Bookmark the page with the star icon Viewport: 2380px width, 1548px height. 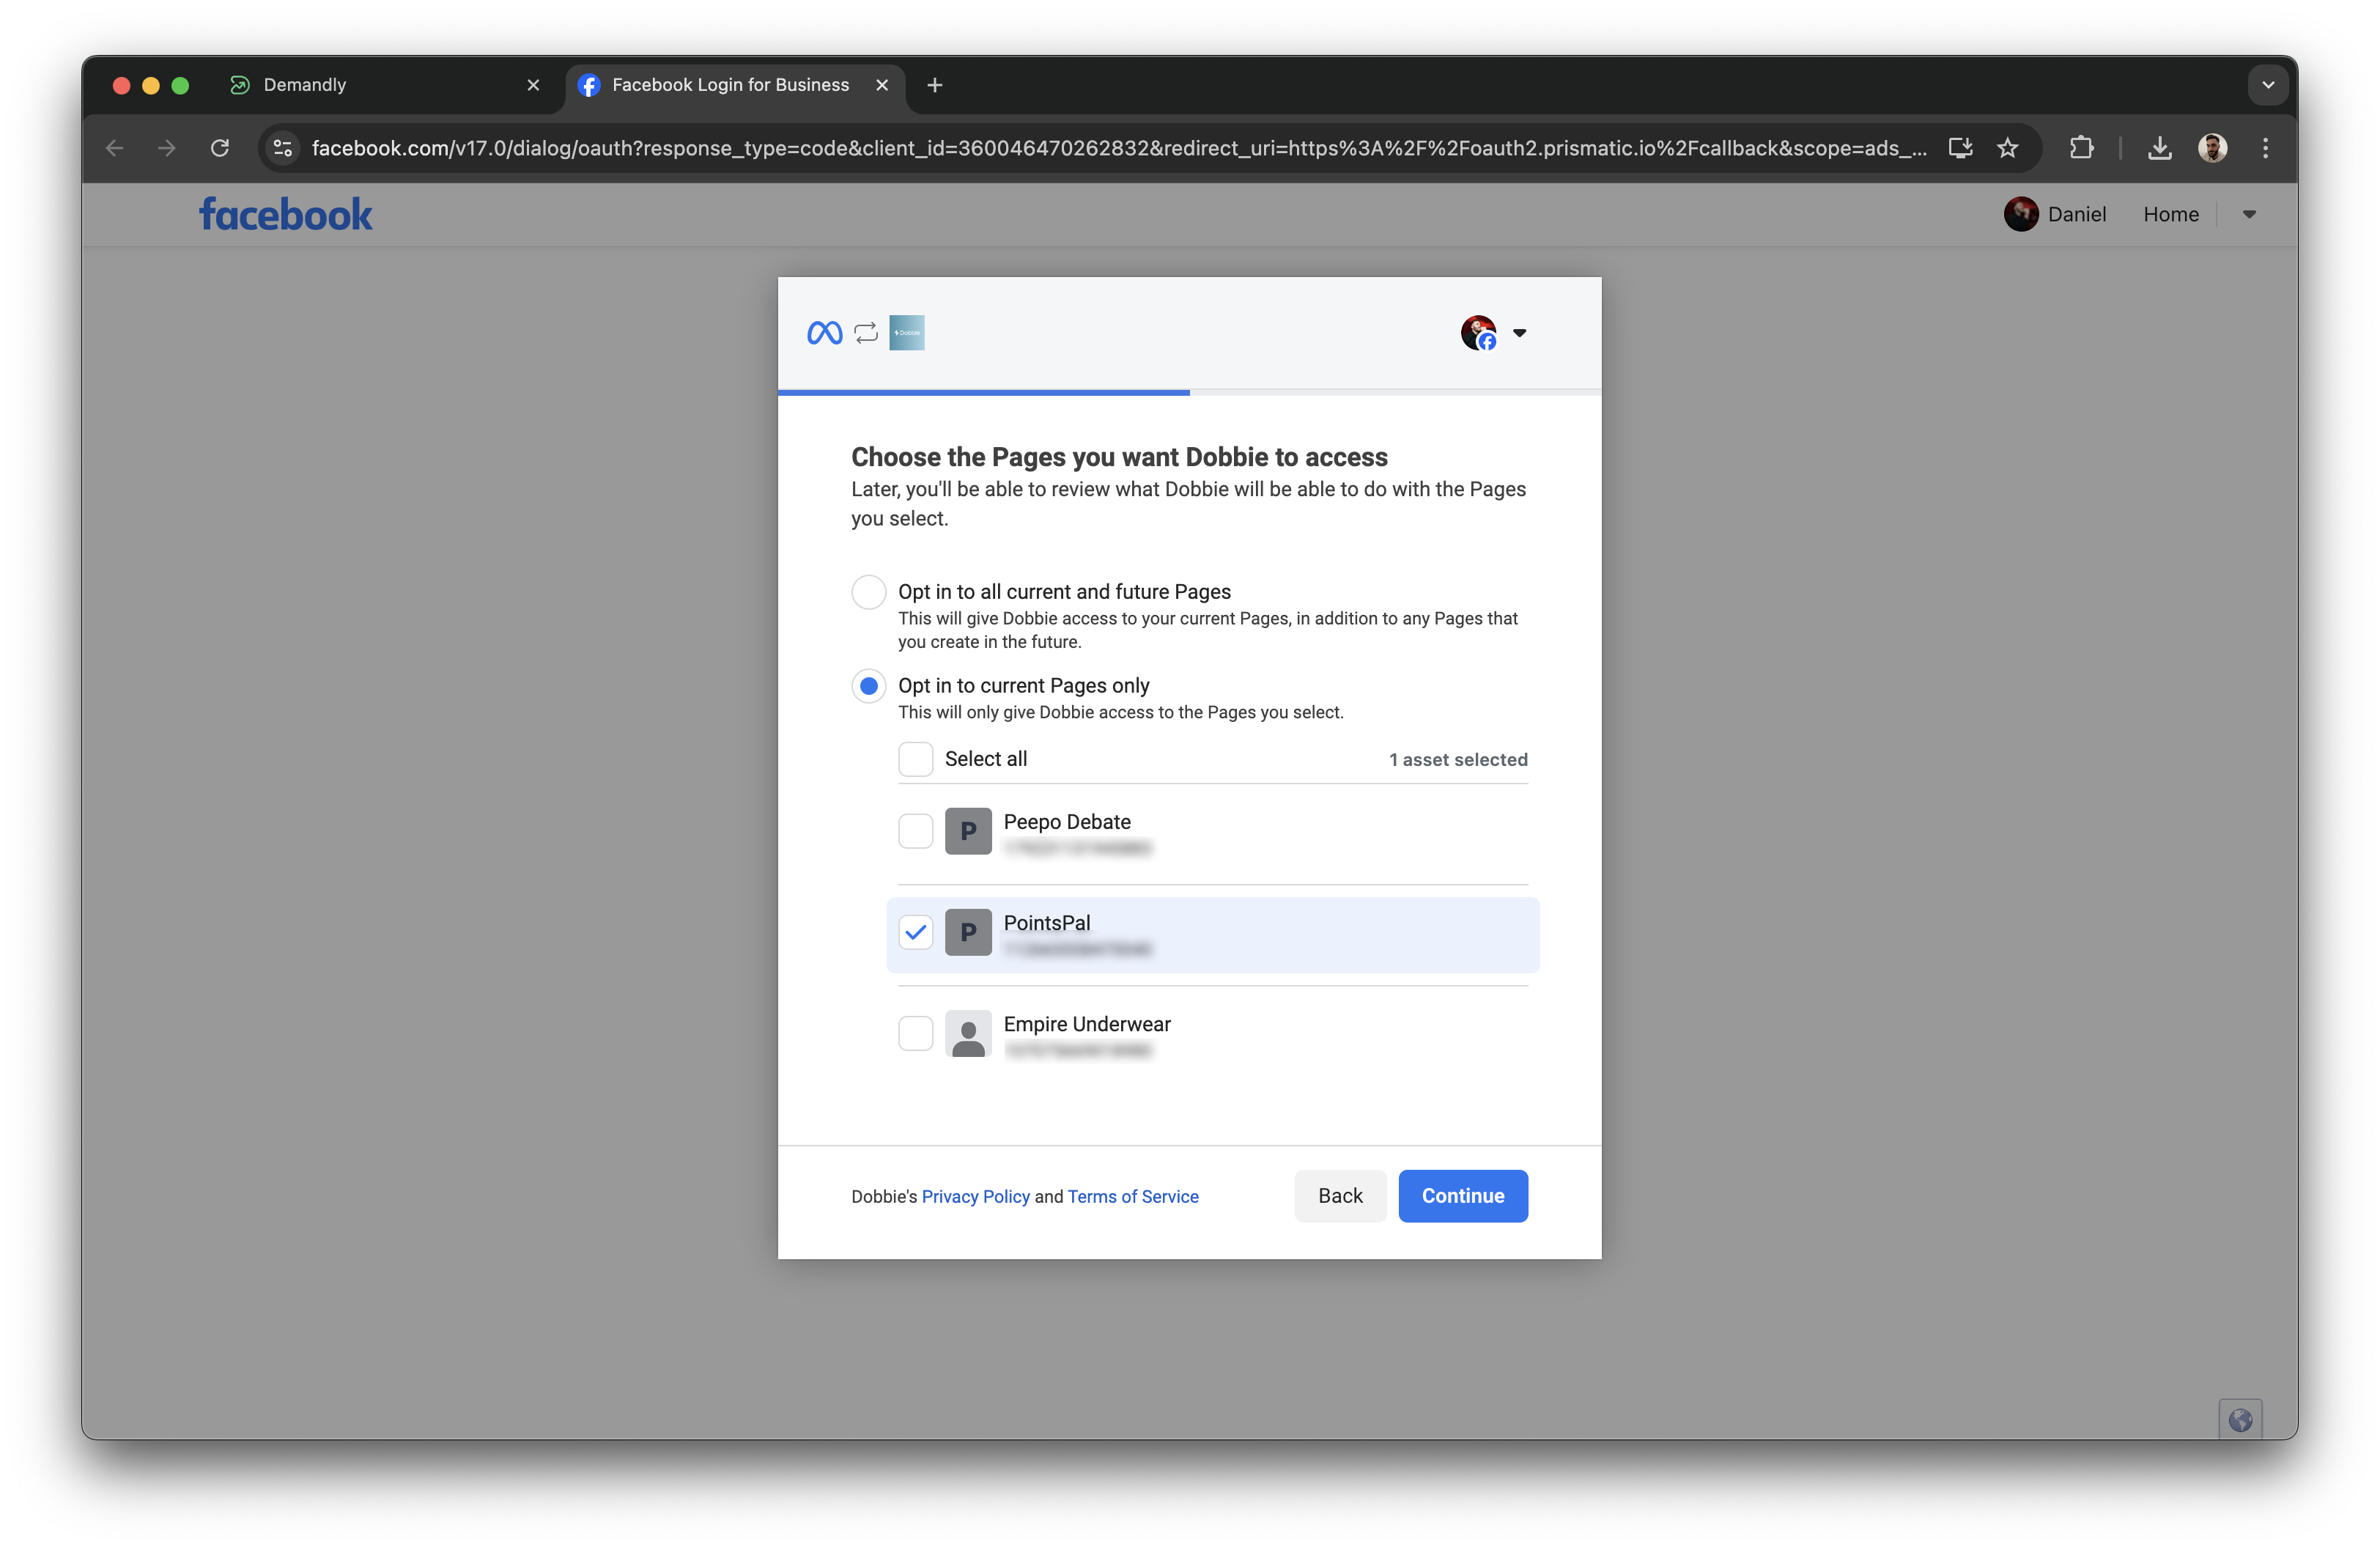(x=2007, y=147)
